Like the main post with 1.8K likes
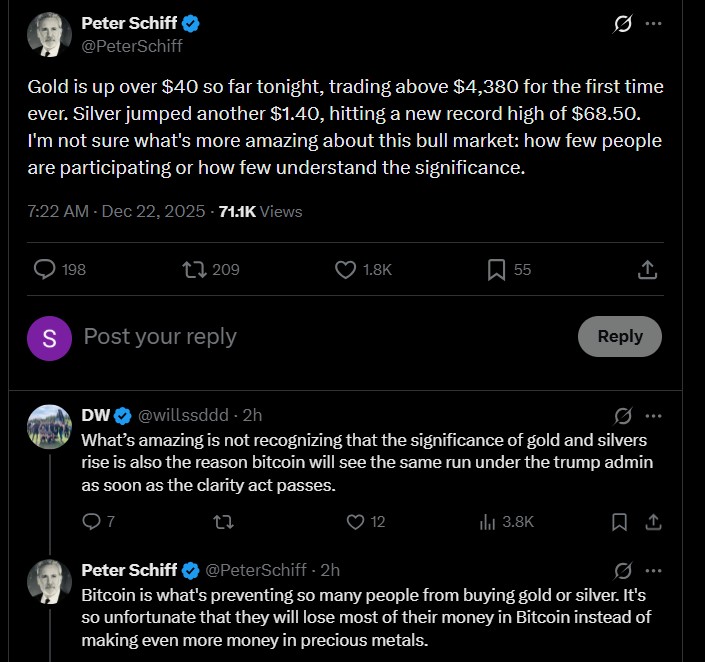The image size is (705, 662). 345,269
